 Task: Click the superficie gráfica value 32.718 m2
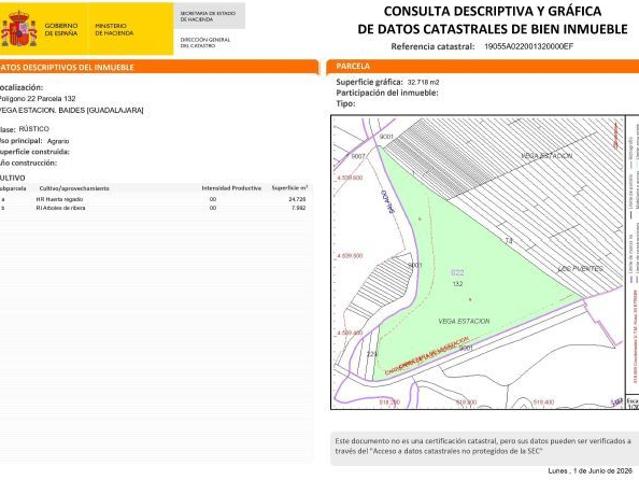[x=423, y=82]
